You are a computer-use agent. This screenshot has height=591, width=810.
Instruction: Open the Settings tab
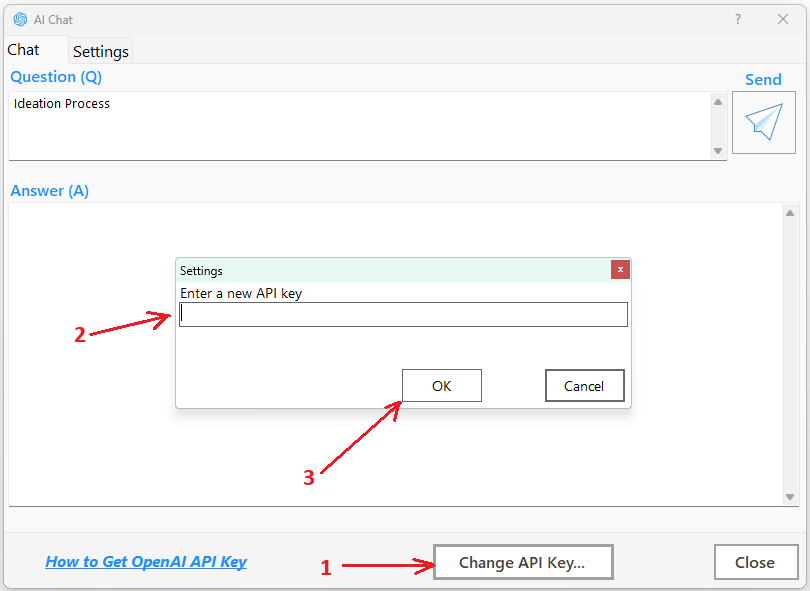pos(101,51)
